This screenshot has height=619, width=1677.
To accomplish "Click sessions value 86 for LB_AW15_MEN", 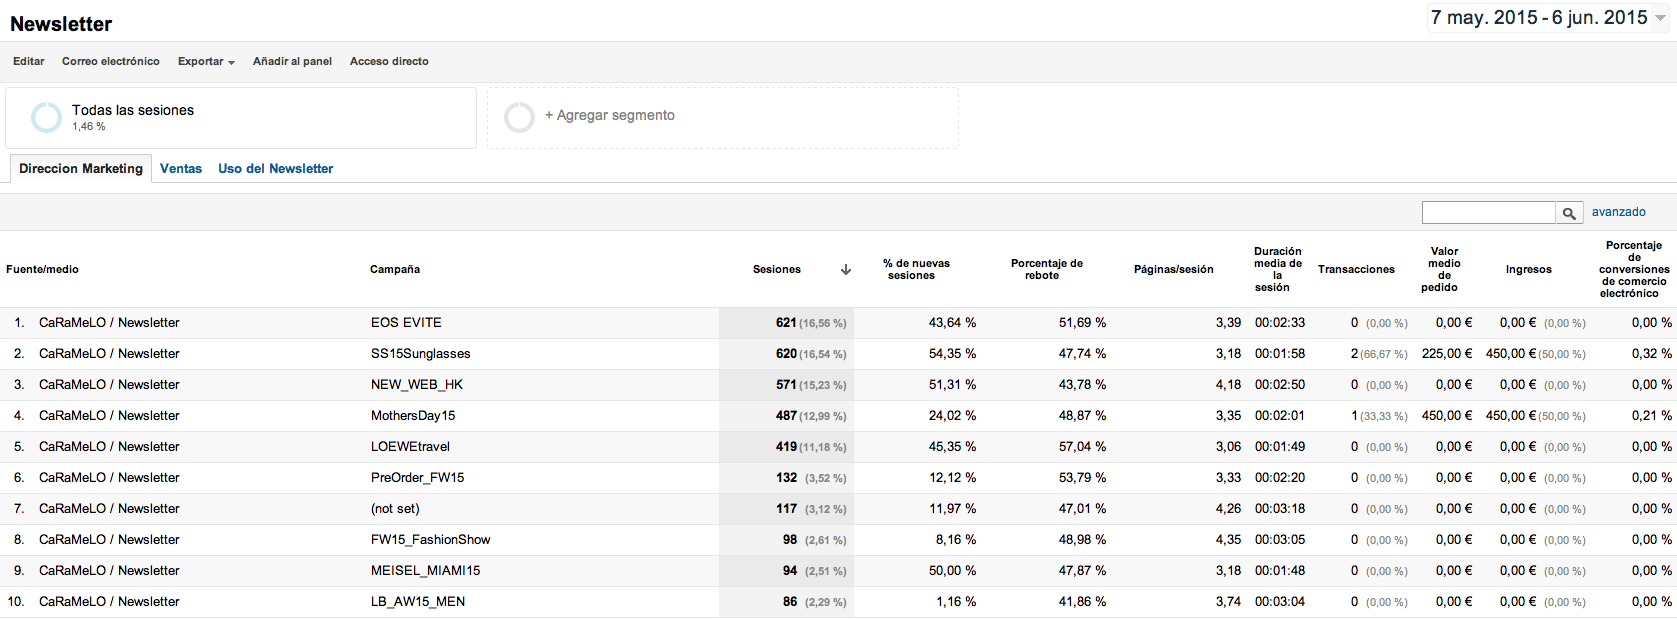I will [790, 602].
